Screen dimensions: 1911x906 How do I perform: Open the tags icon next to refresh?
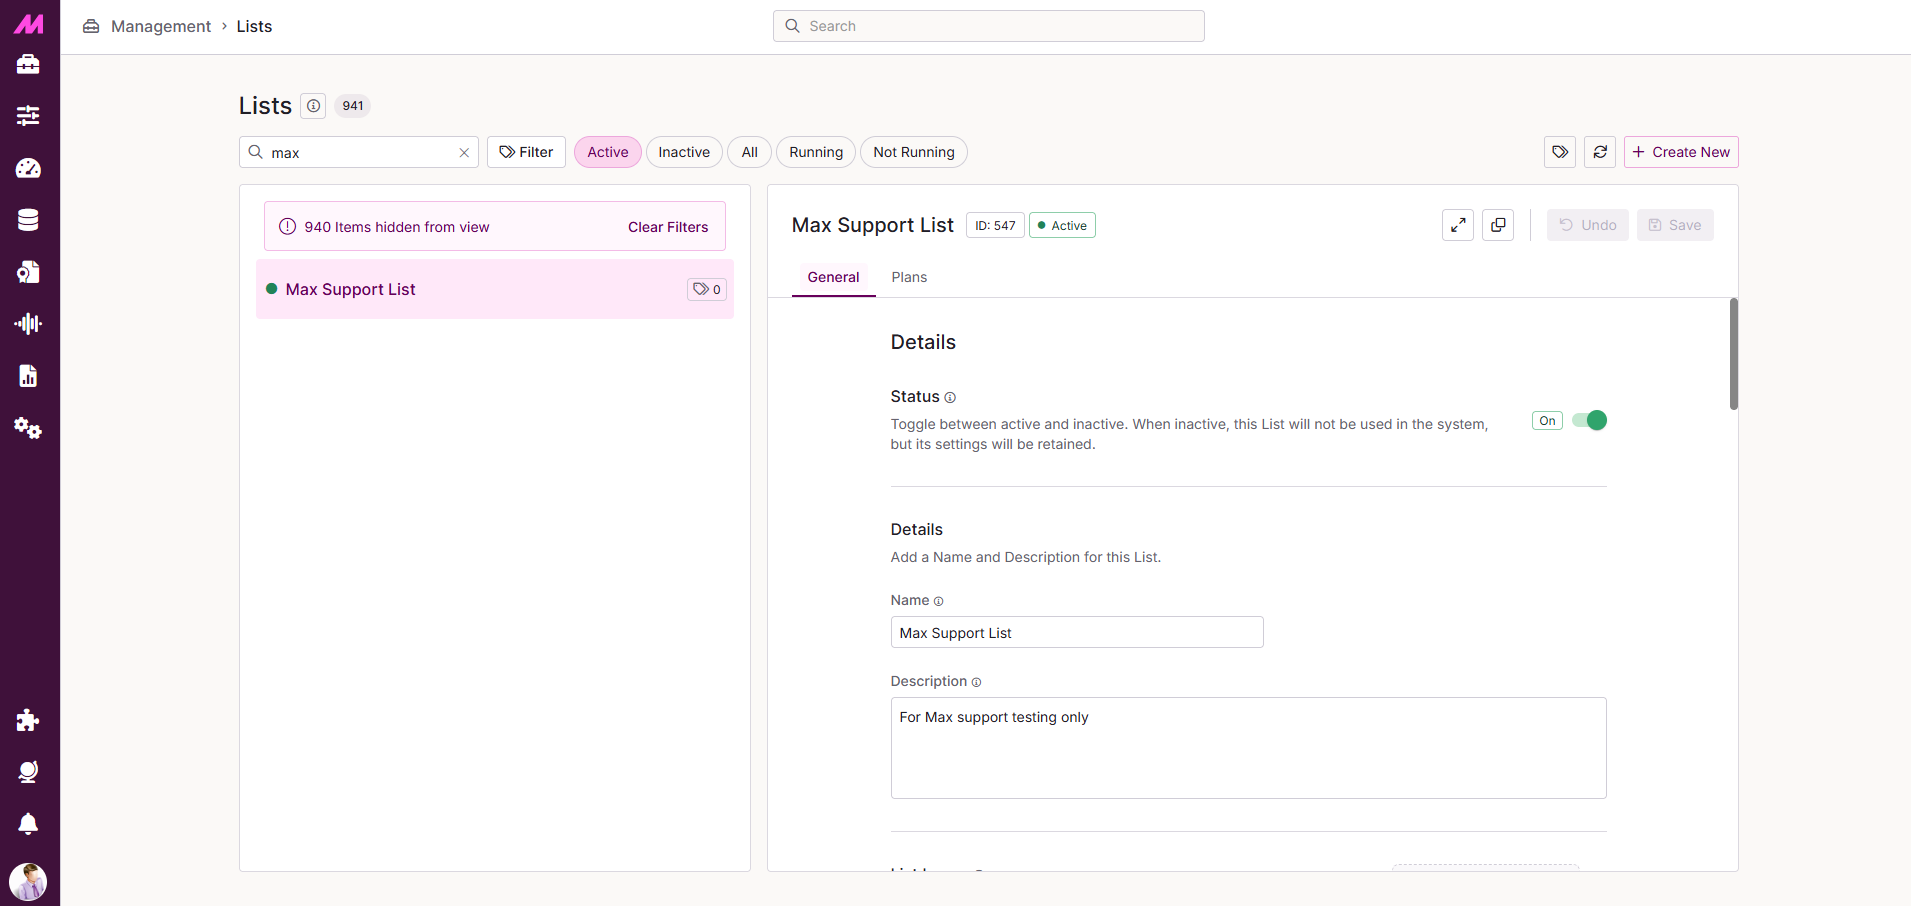tap(1560, 152)
